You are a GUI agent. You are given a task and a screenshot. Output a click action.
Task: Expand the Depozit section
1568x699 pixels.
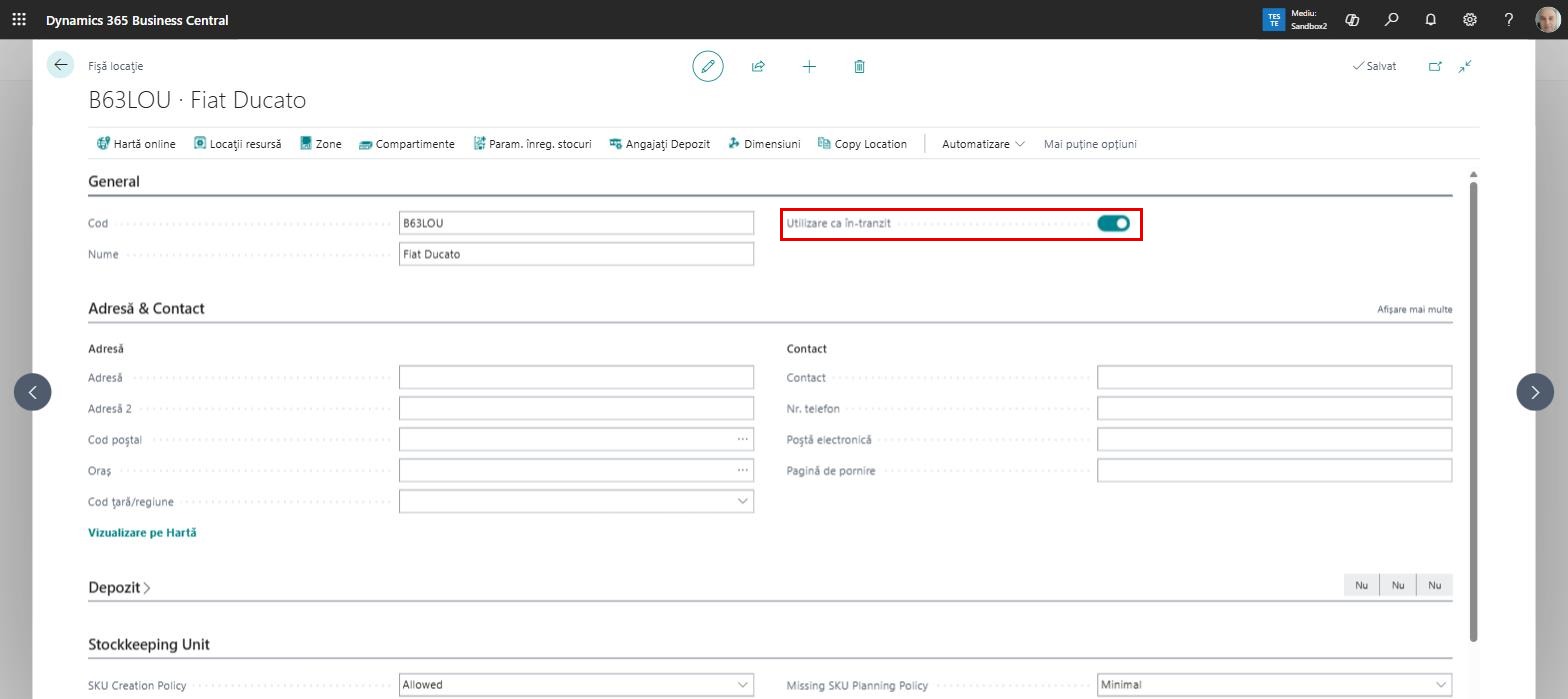119,587
